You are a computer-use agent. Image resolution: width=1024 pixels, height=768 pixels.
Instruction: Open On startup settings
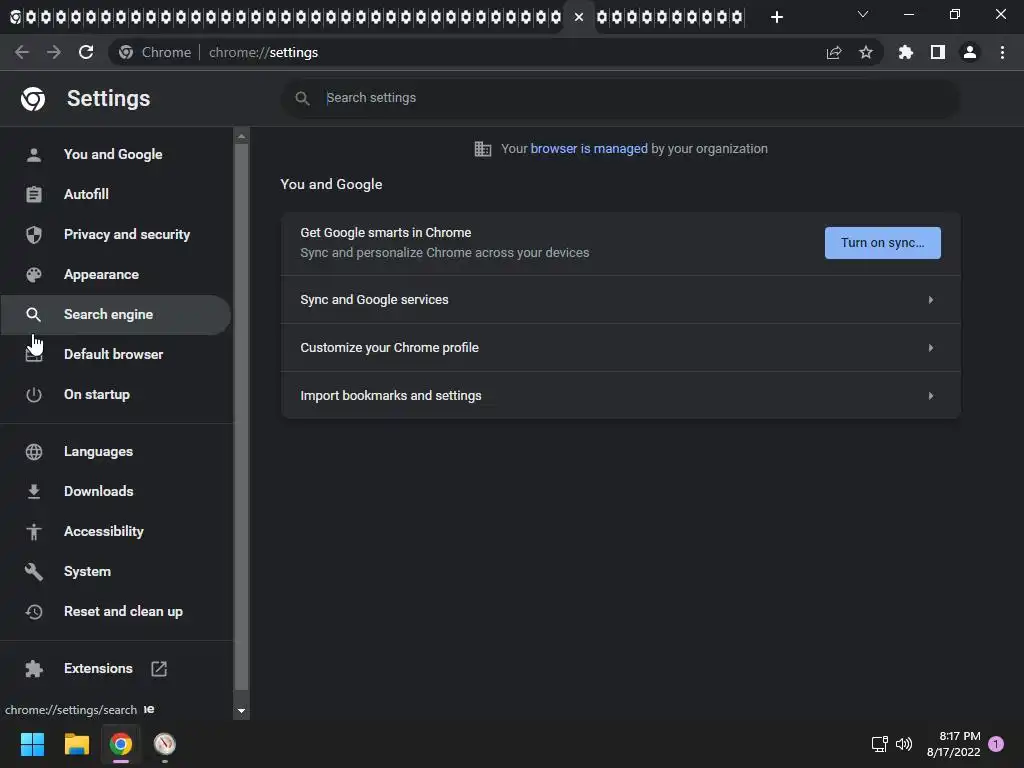tap(97, 394)
